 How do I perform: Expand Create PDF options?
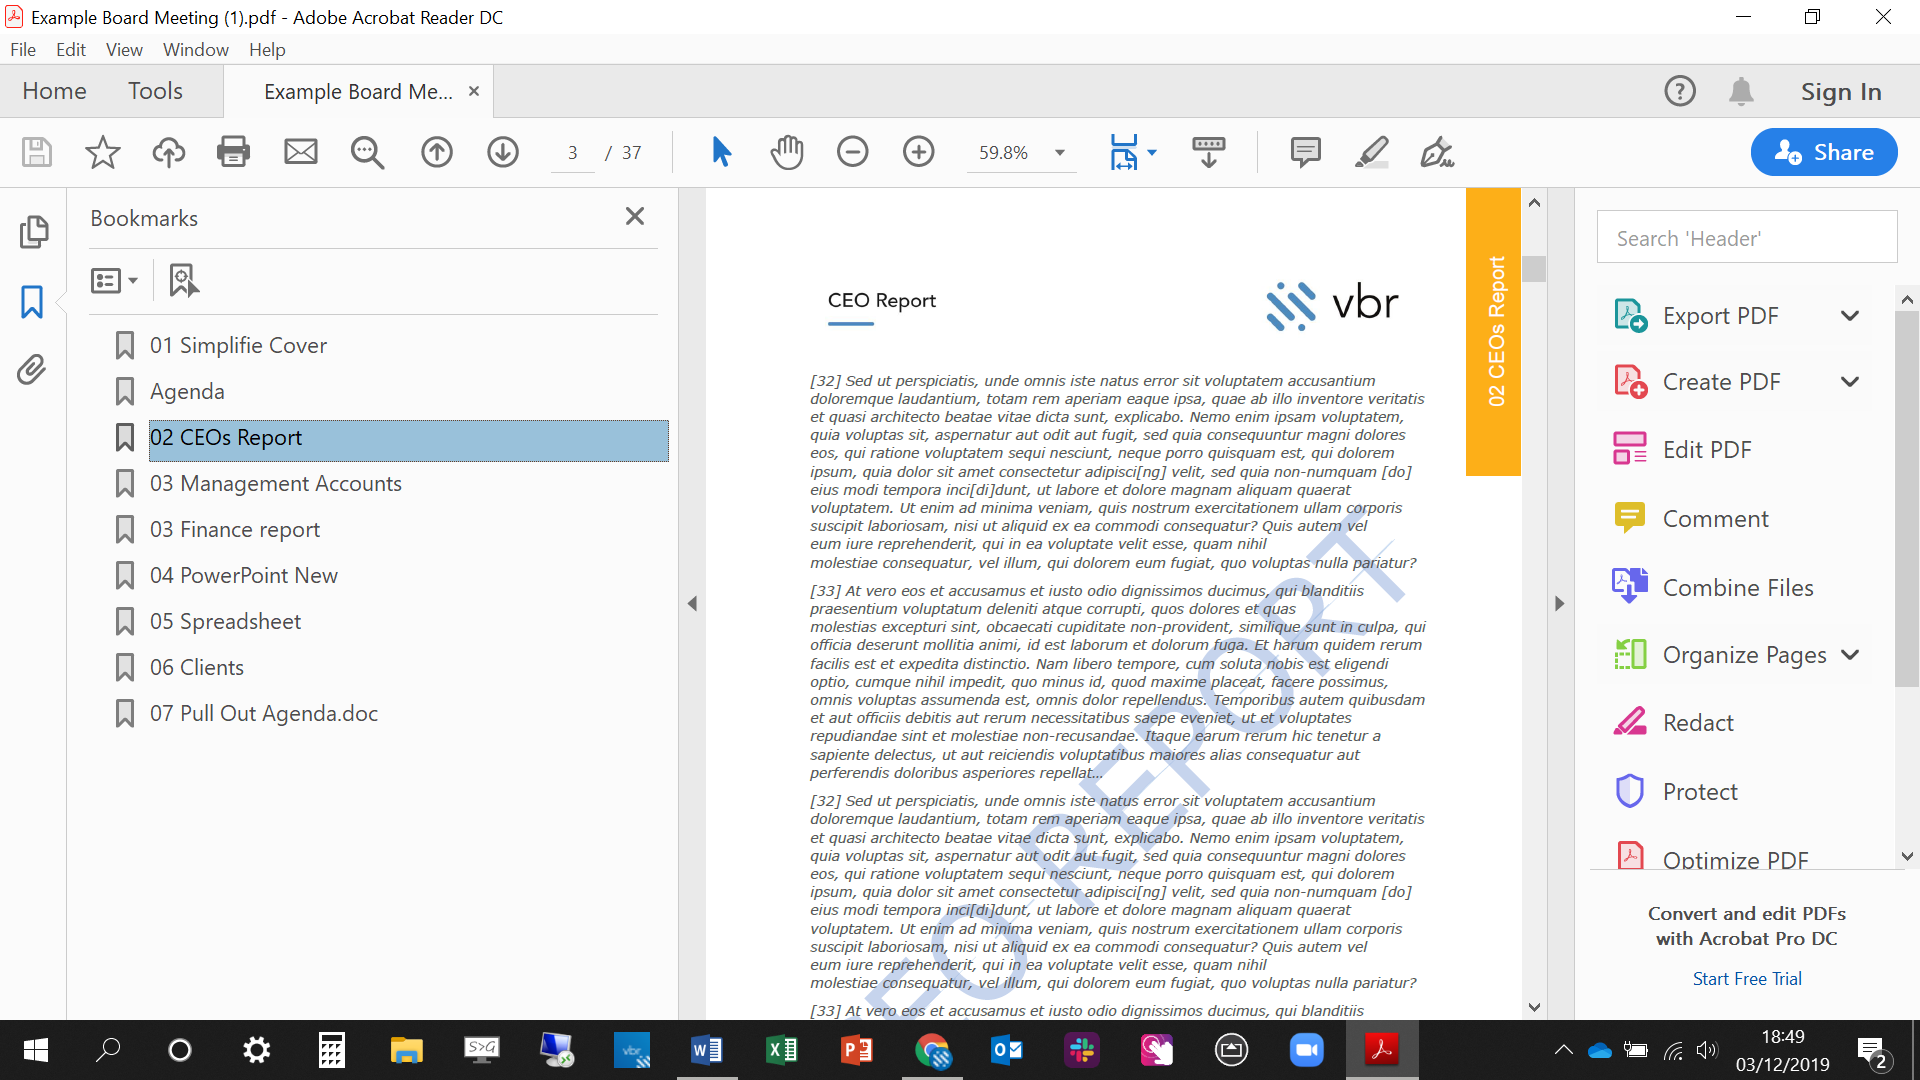point(1850,382)
